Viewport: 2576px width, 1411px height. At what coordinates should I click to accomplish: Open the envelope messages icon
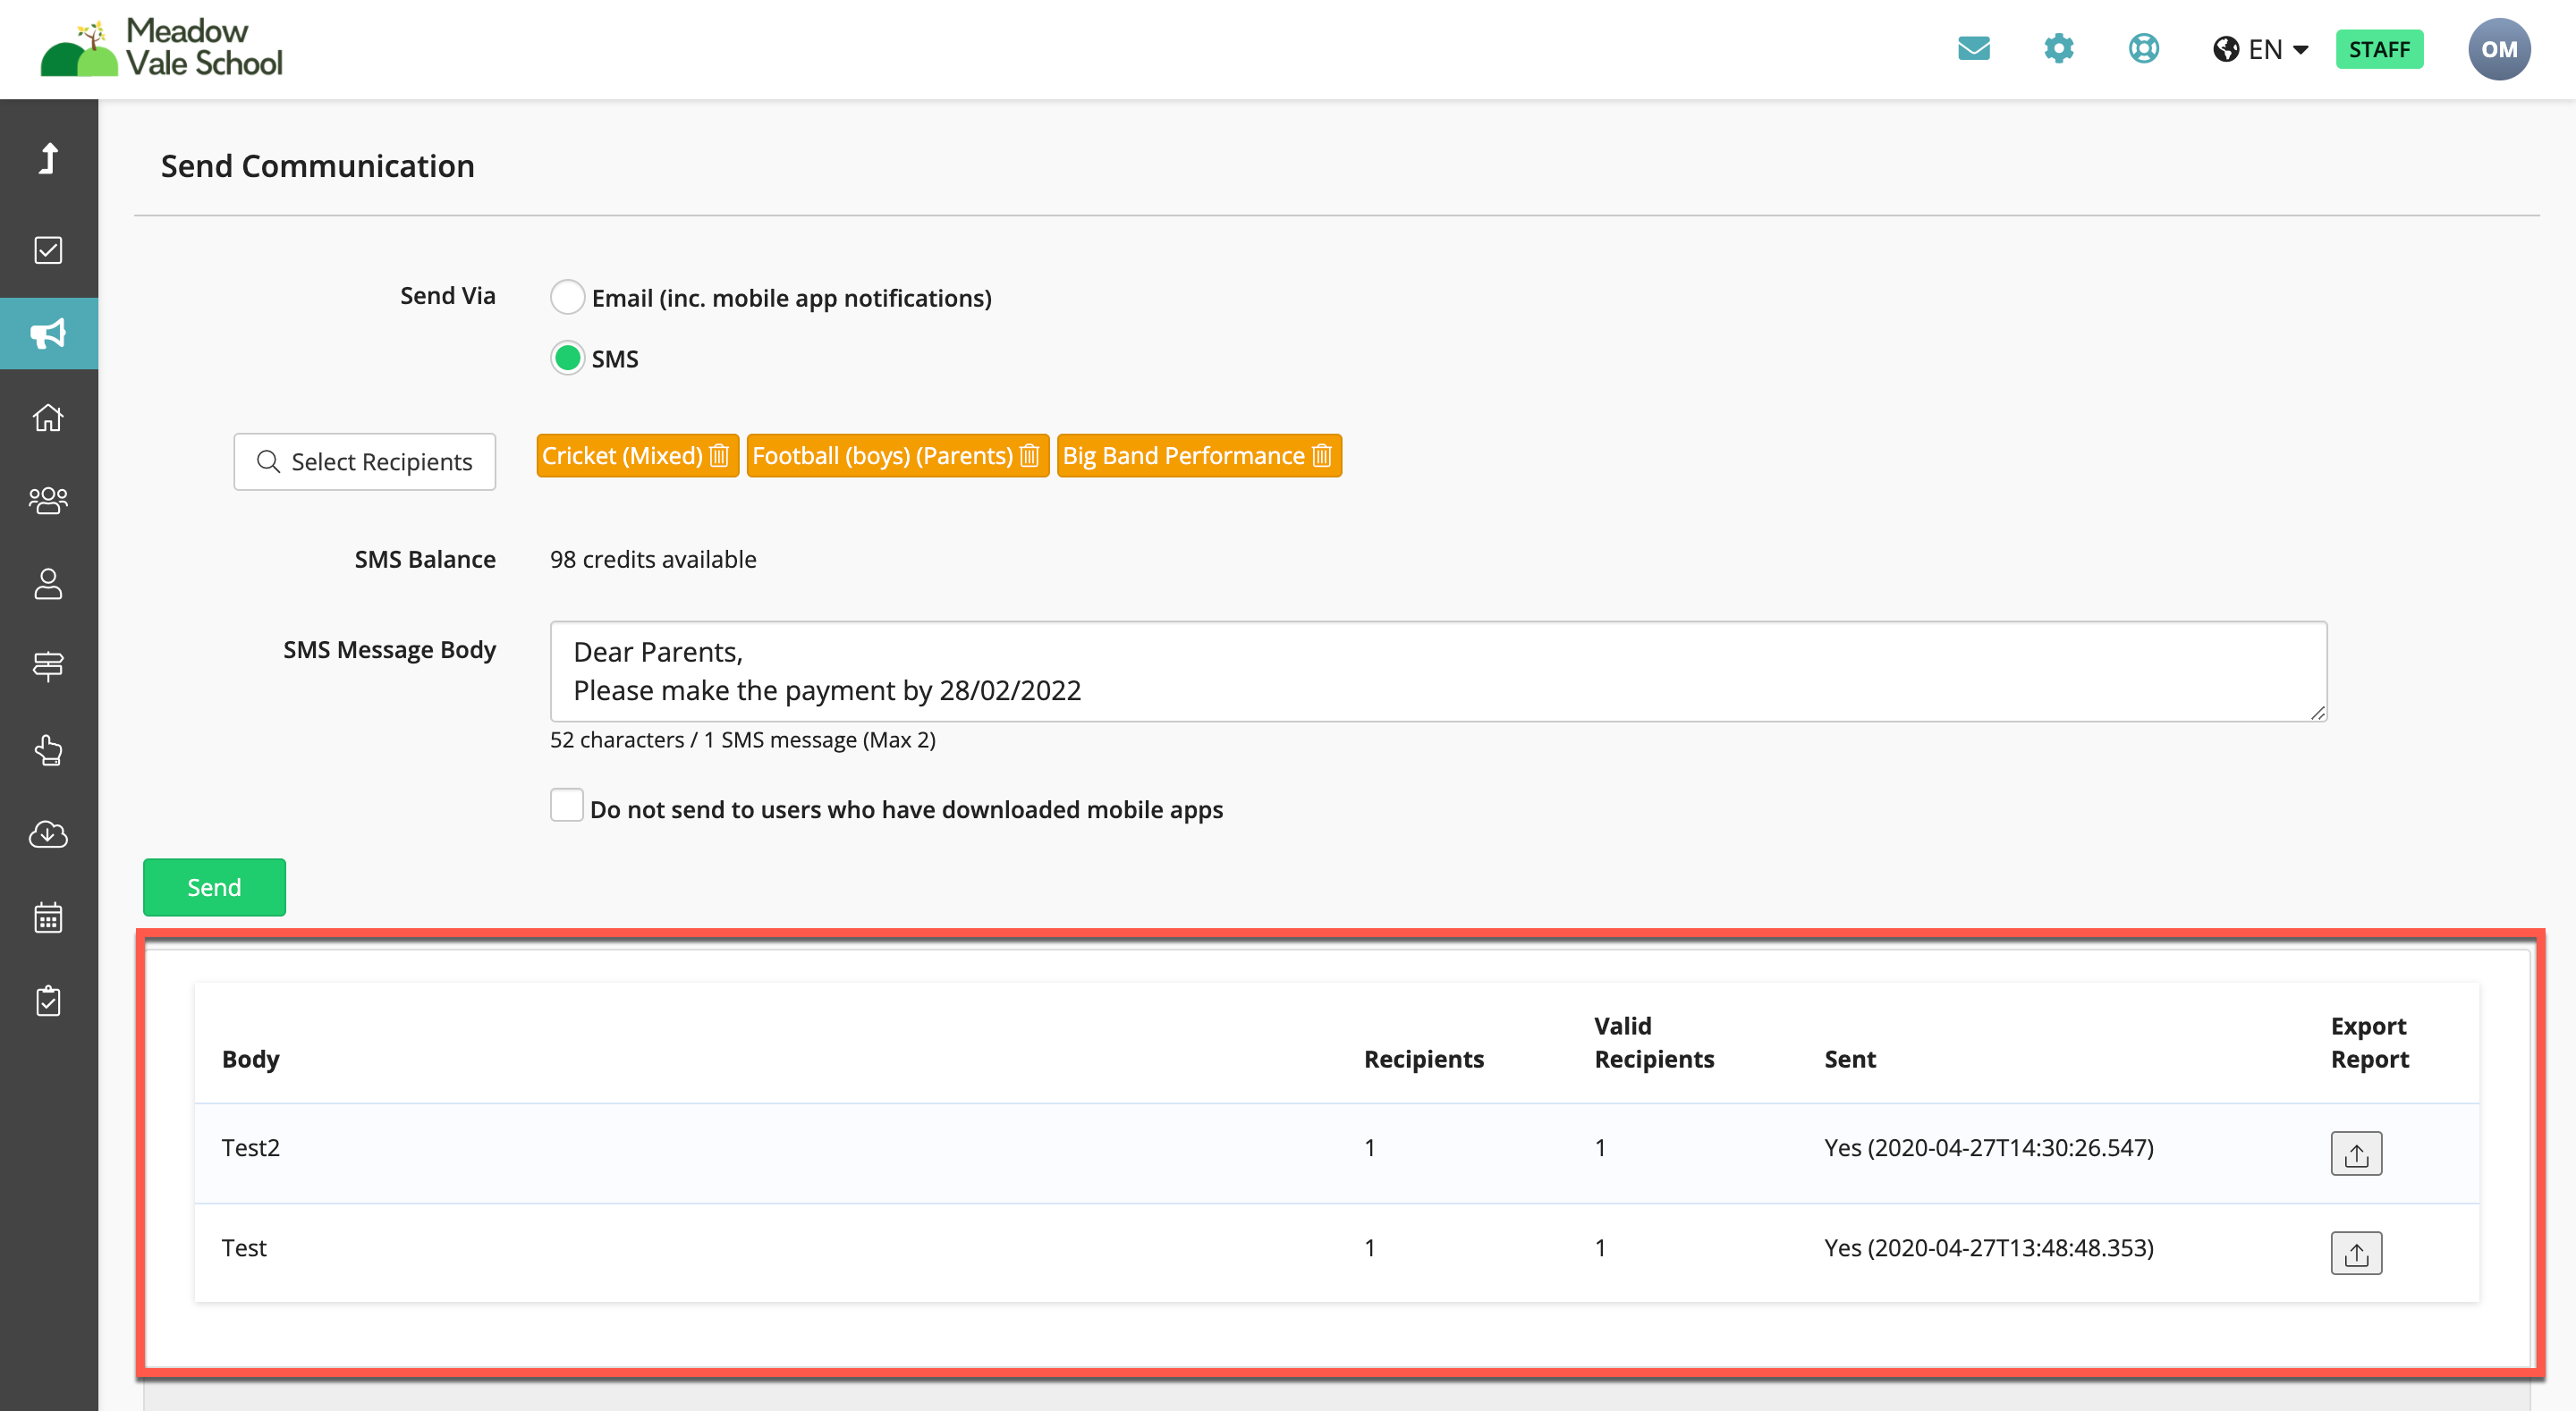[x=1973, y=48]
